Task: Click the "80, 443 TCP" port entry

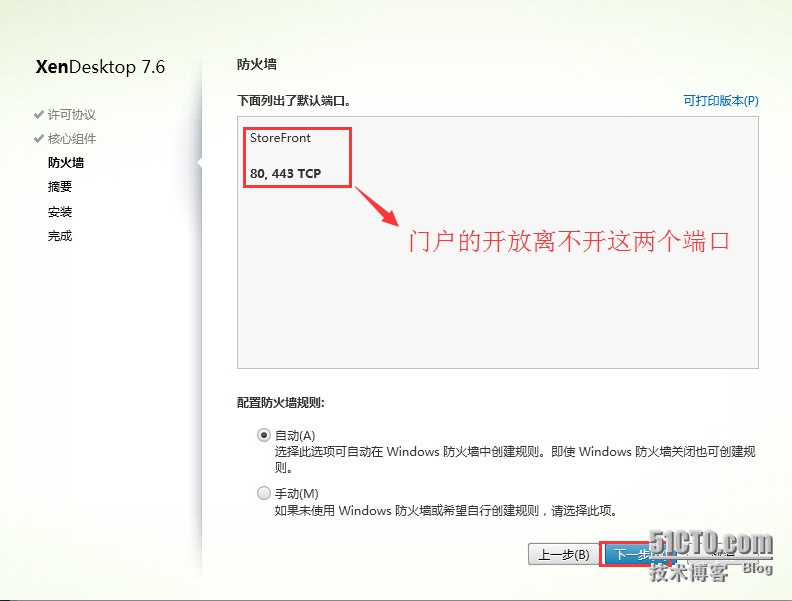Action: point(285,174)
